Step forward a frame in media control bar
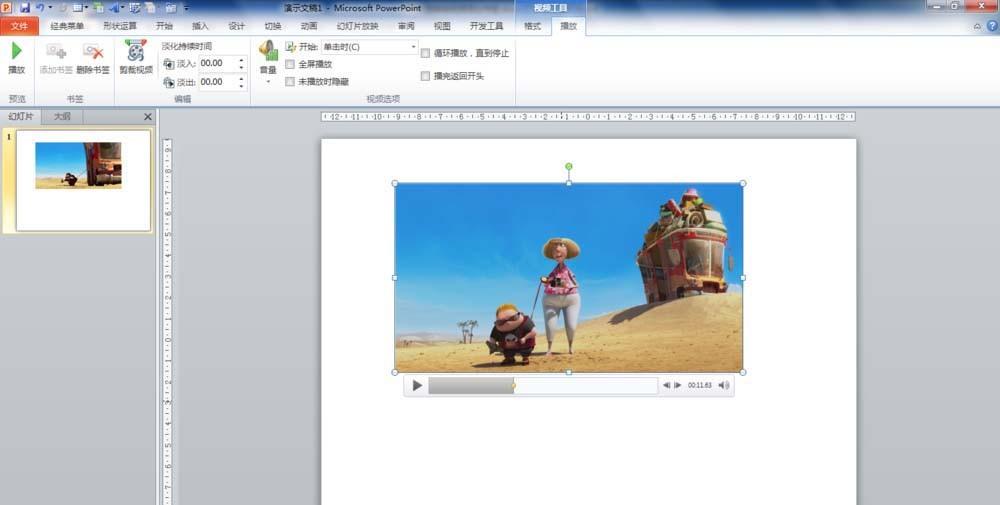The image size is (1000, 505). (678, 385)
